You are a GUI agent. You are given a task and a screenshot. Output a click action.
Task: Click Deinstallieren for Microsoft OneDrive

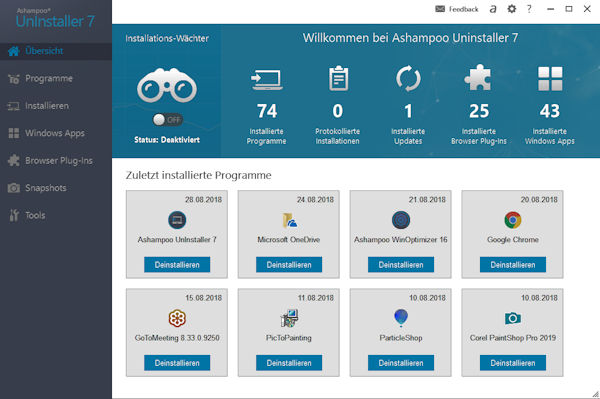click(289, 264)
